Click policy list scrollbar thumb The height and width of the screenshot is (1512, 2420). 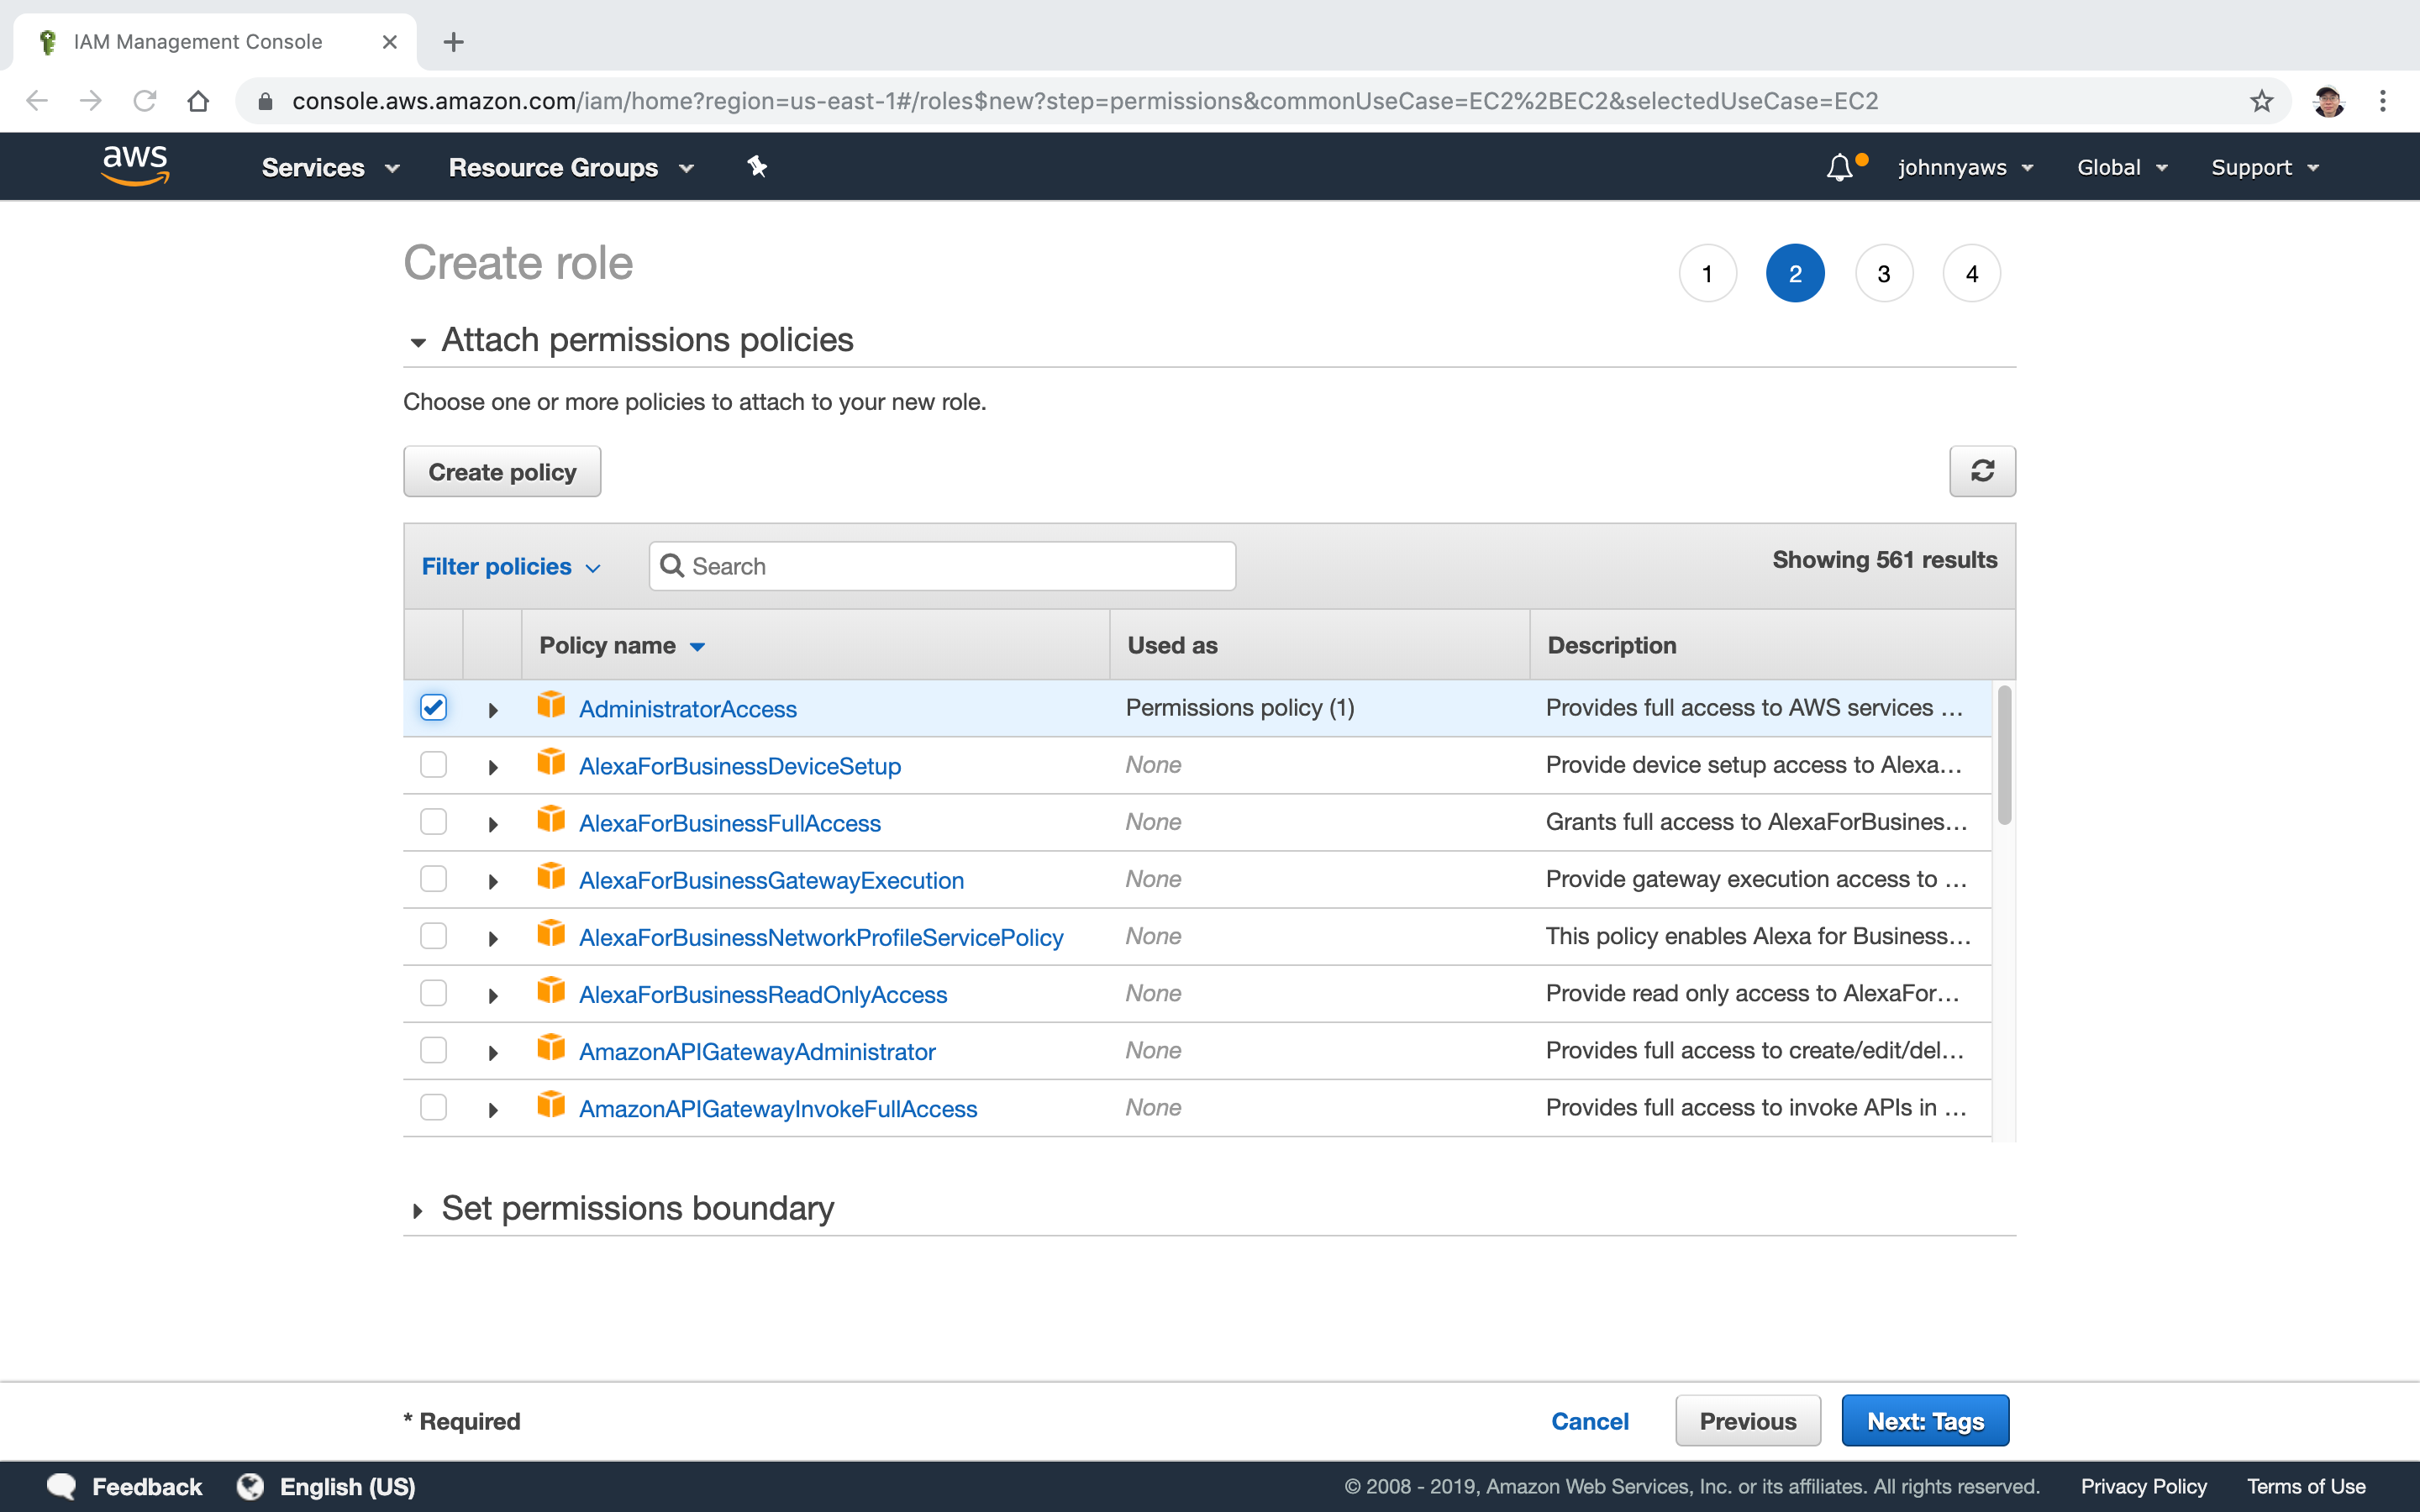point(2004,755)
